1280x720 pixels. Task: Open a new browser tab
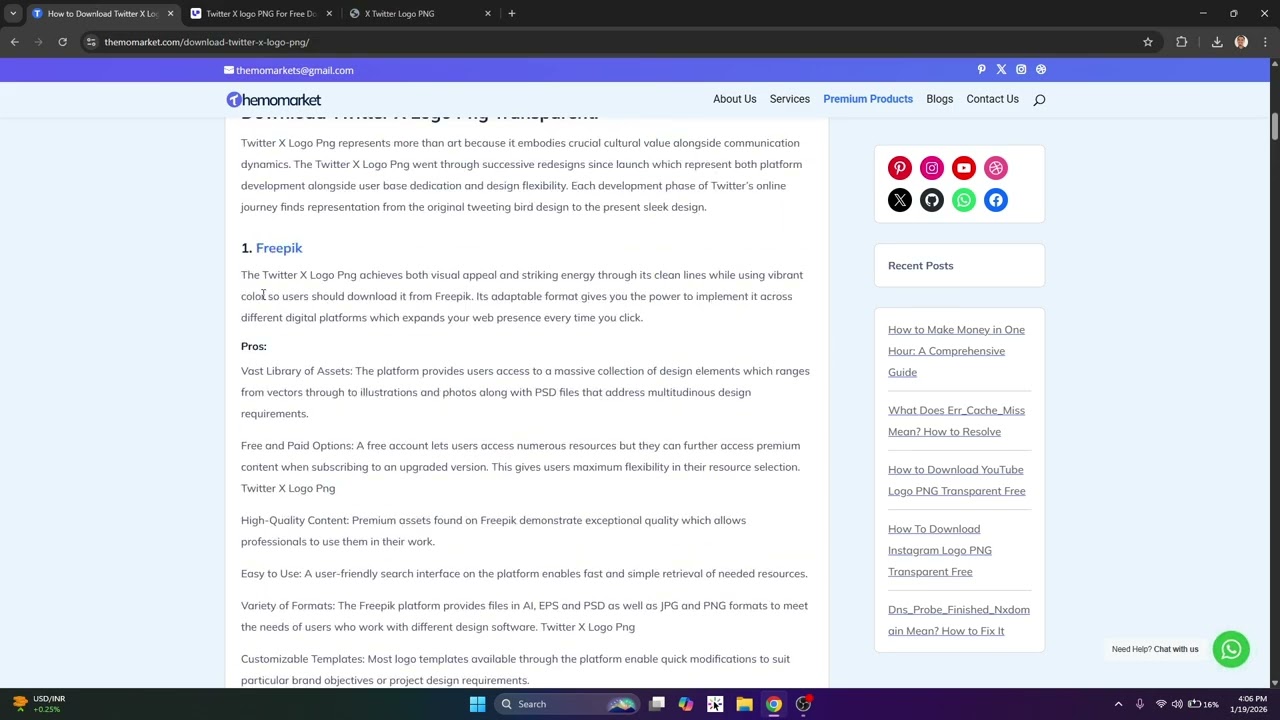pyautogui.click(x=511, y=14)
